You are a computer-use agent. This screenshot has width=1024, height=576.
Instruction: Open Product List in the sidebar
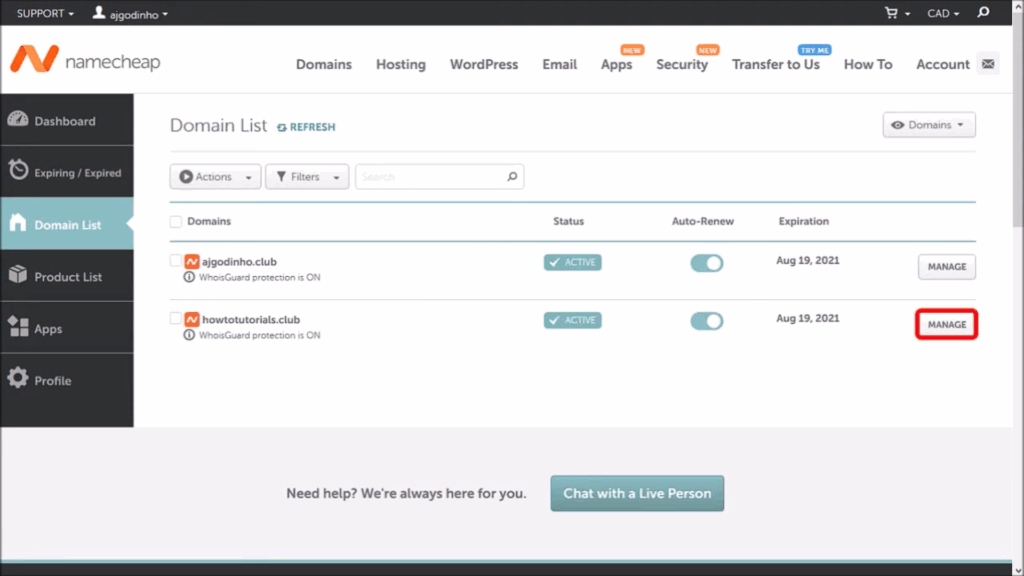(66, 277)
